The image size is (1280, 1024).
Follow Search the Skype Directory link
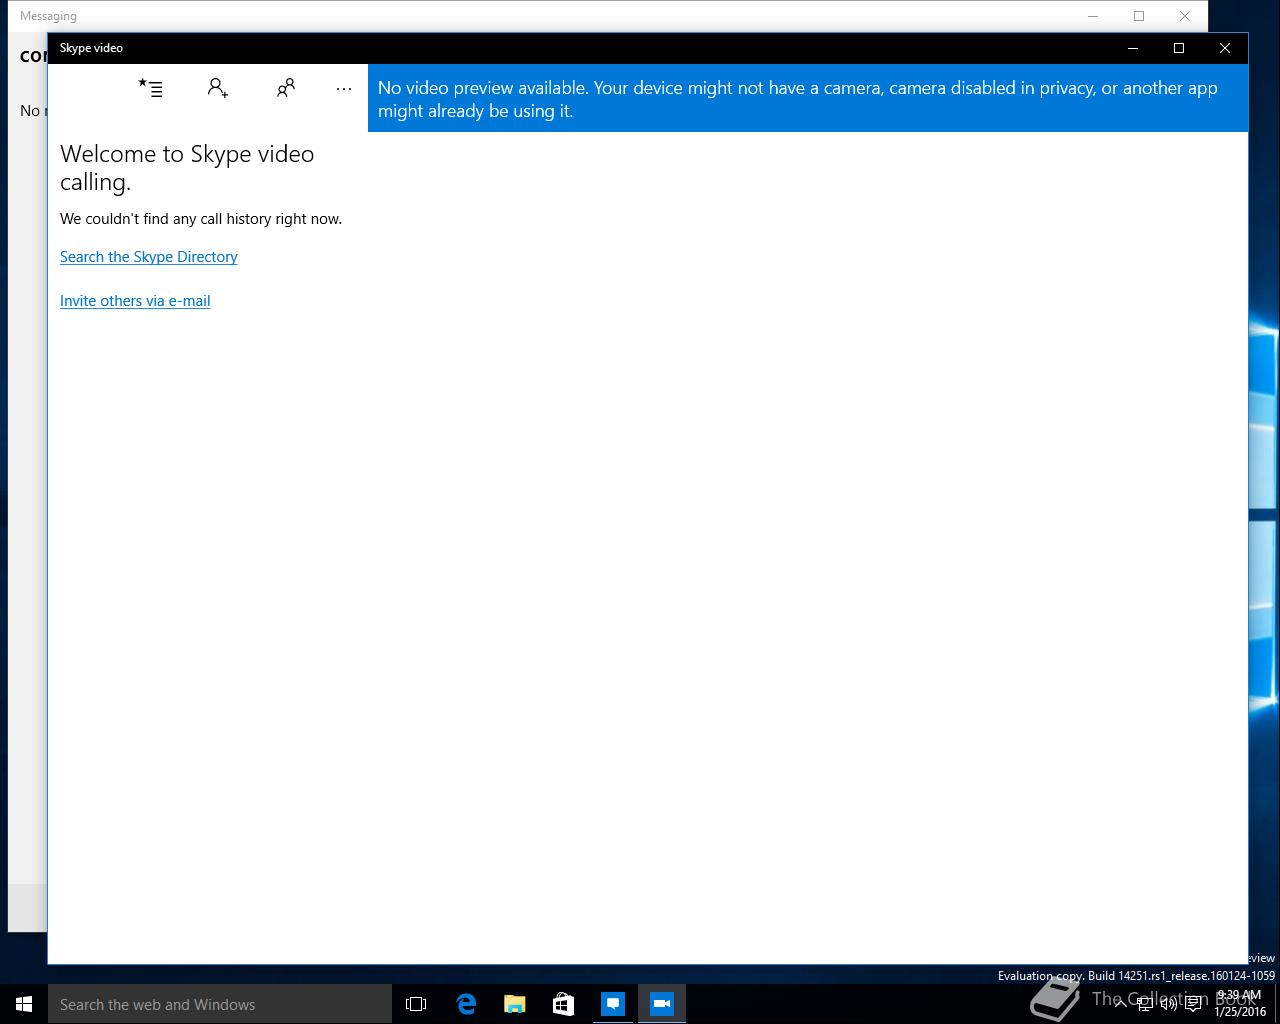[x=149, y=257]
